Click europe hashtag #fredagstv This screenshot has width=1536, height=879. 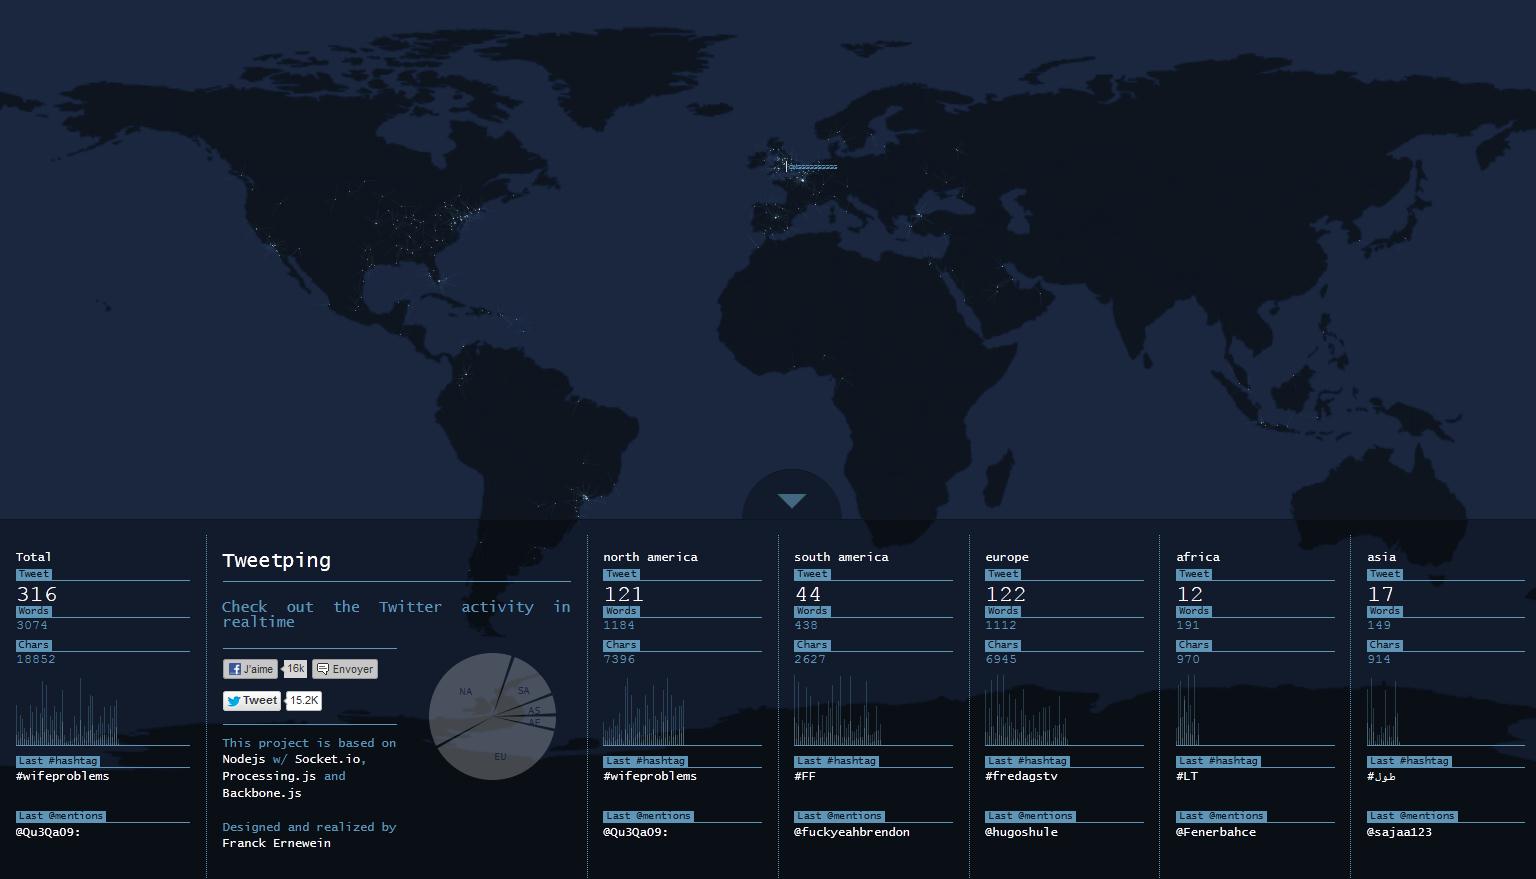point(1021,776)
